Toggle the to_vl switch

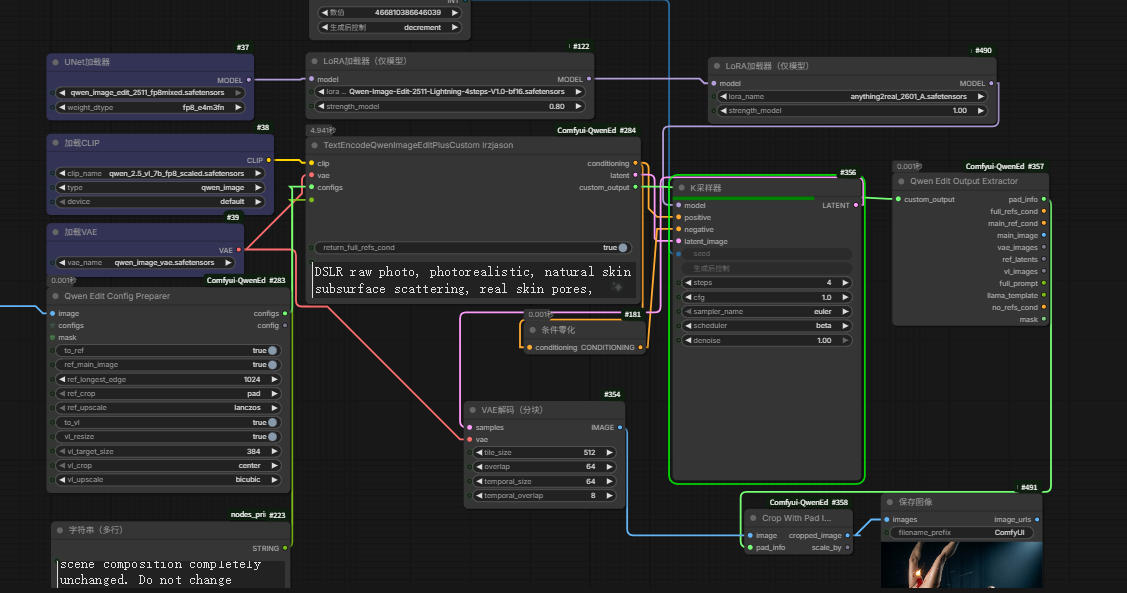(x=272, y=423)
